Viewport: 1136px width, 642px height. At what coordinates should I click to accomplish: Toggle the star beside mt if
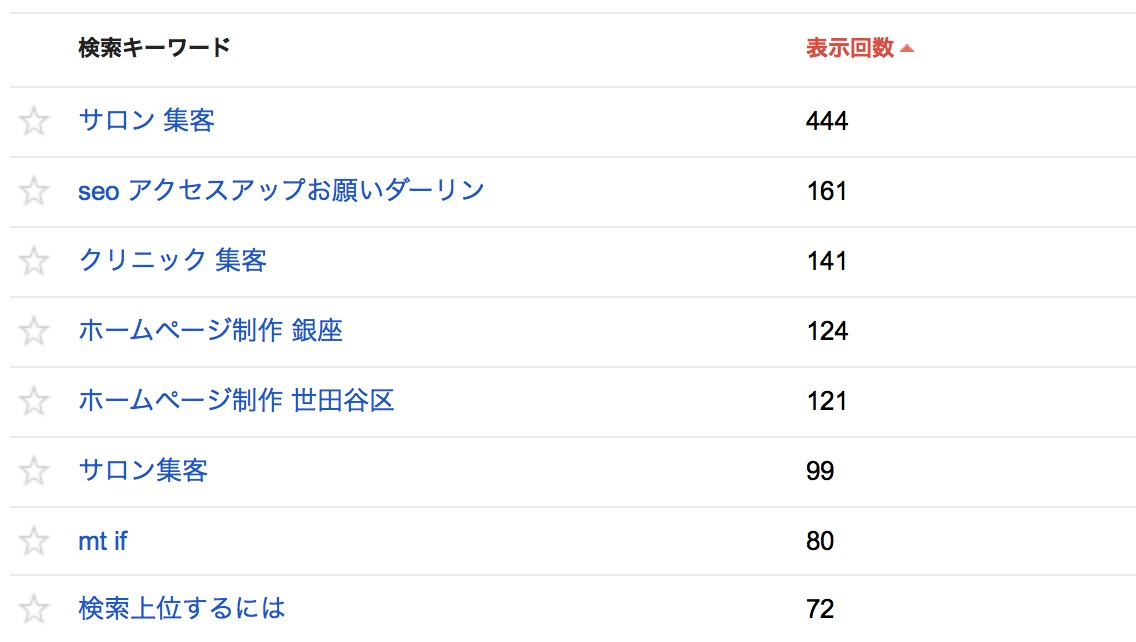click(33, 541)
